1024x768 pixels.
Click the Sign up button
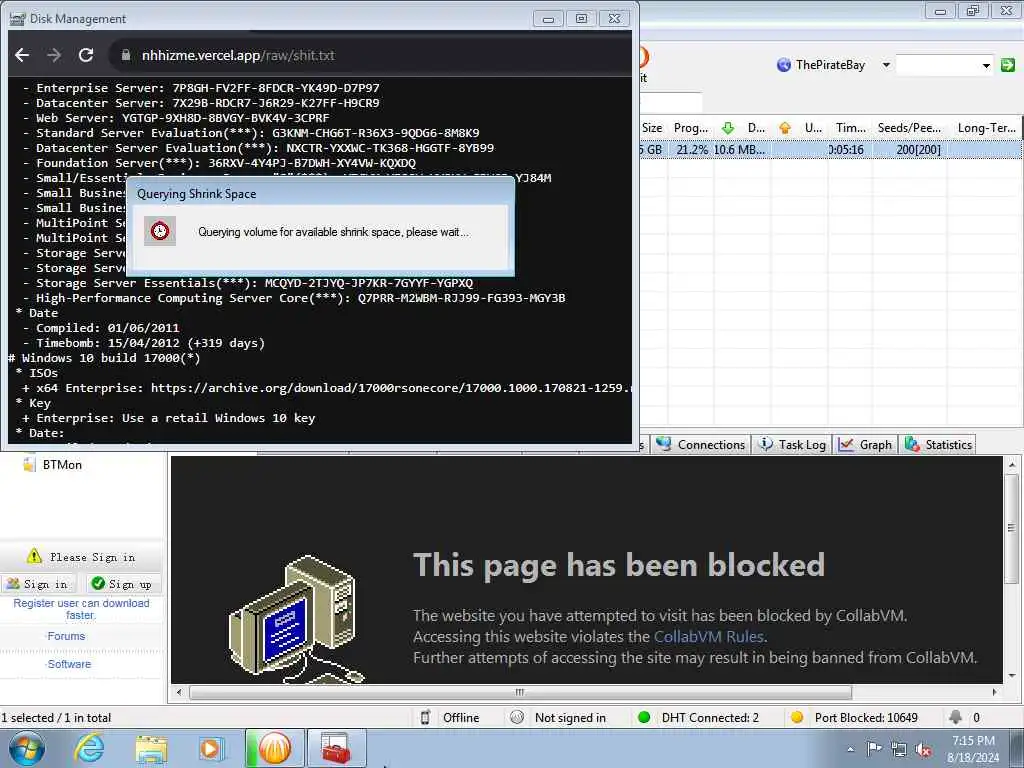(122, 584)
